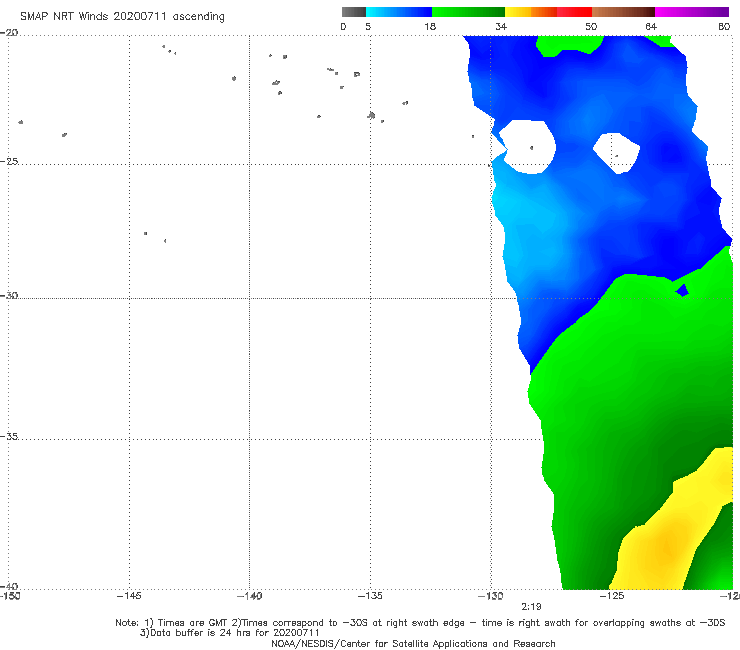Screen dimensions: 740x650
Task: Click the note line starting 'Note: 1) Times are GMT'
Action: coord(420,623)
